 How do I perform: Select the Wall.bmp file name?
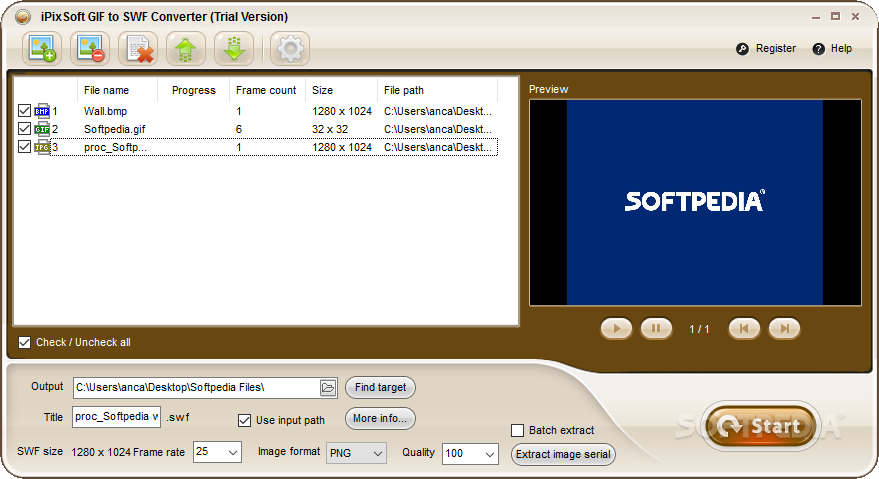tap(105, 111)
